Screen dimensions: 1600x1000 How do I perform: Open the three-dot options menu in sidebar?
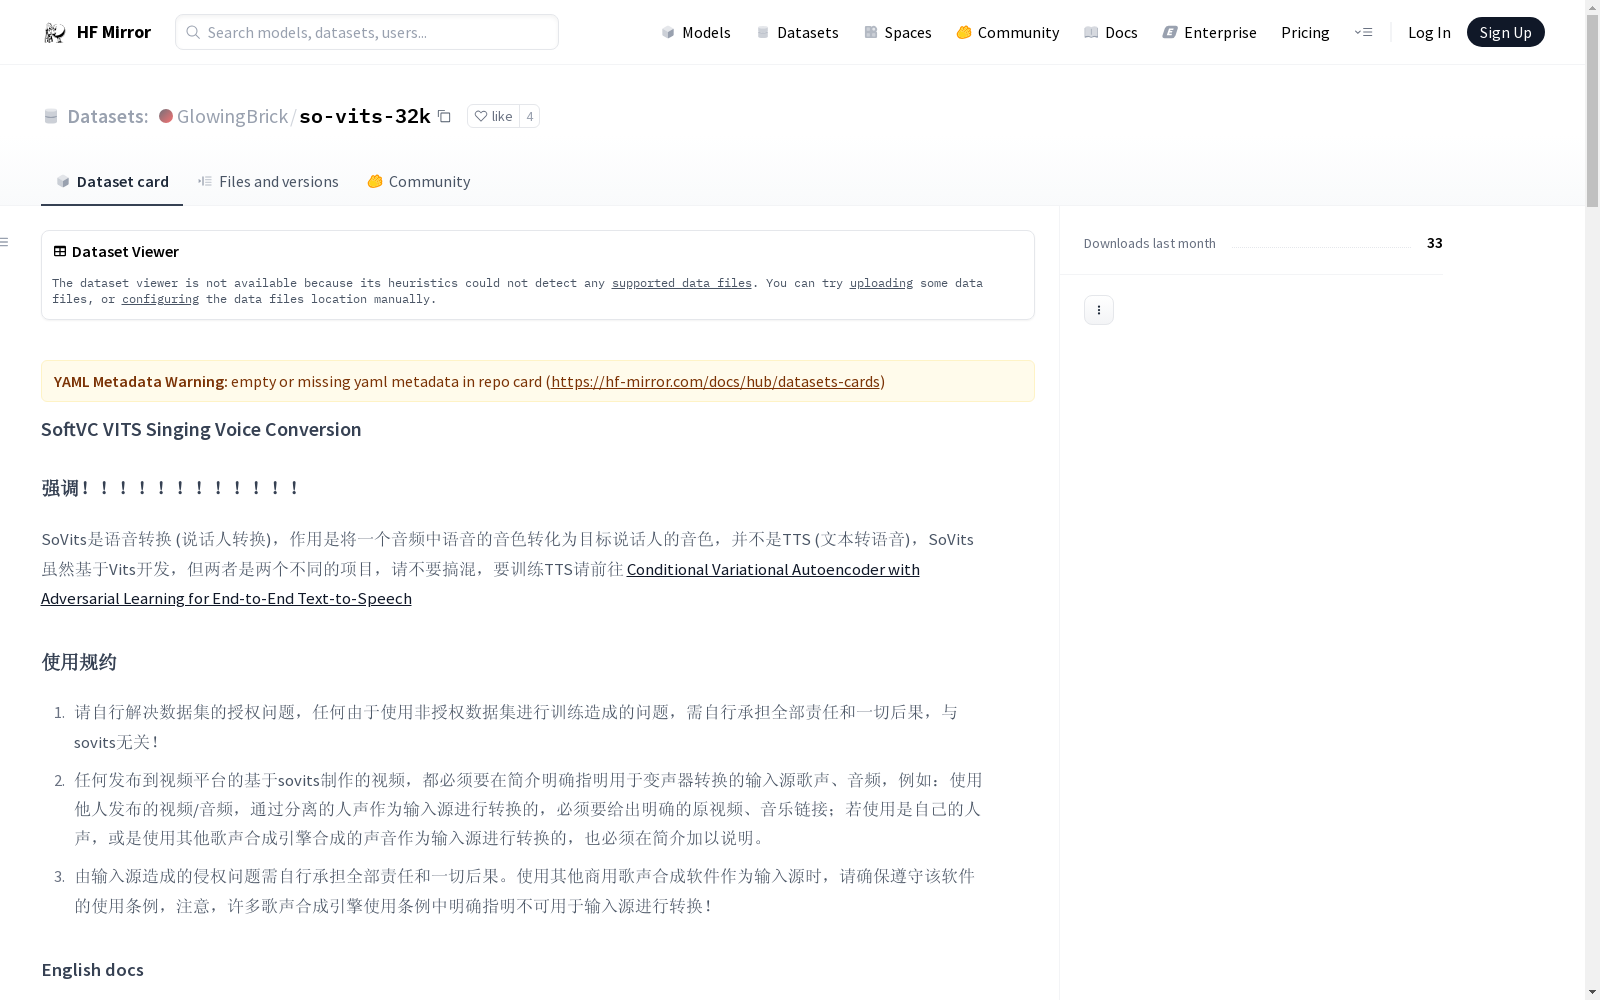click(x=1098, y=310)
